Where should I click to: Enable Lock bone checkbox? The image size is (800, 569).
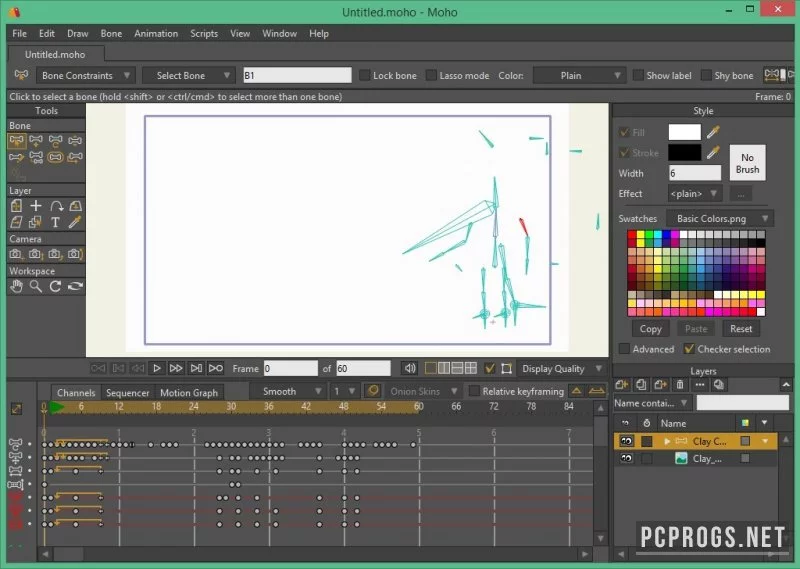click(365, 76)
